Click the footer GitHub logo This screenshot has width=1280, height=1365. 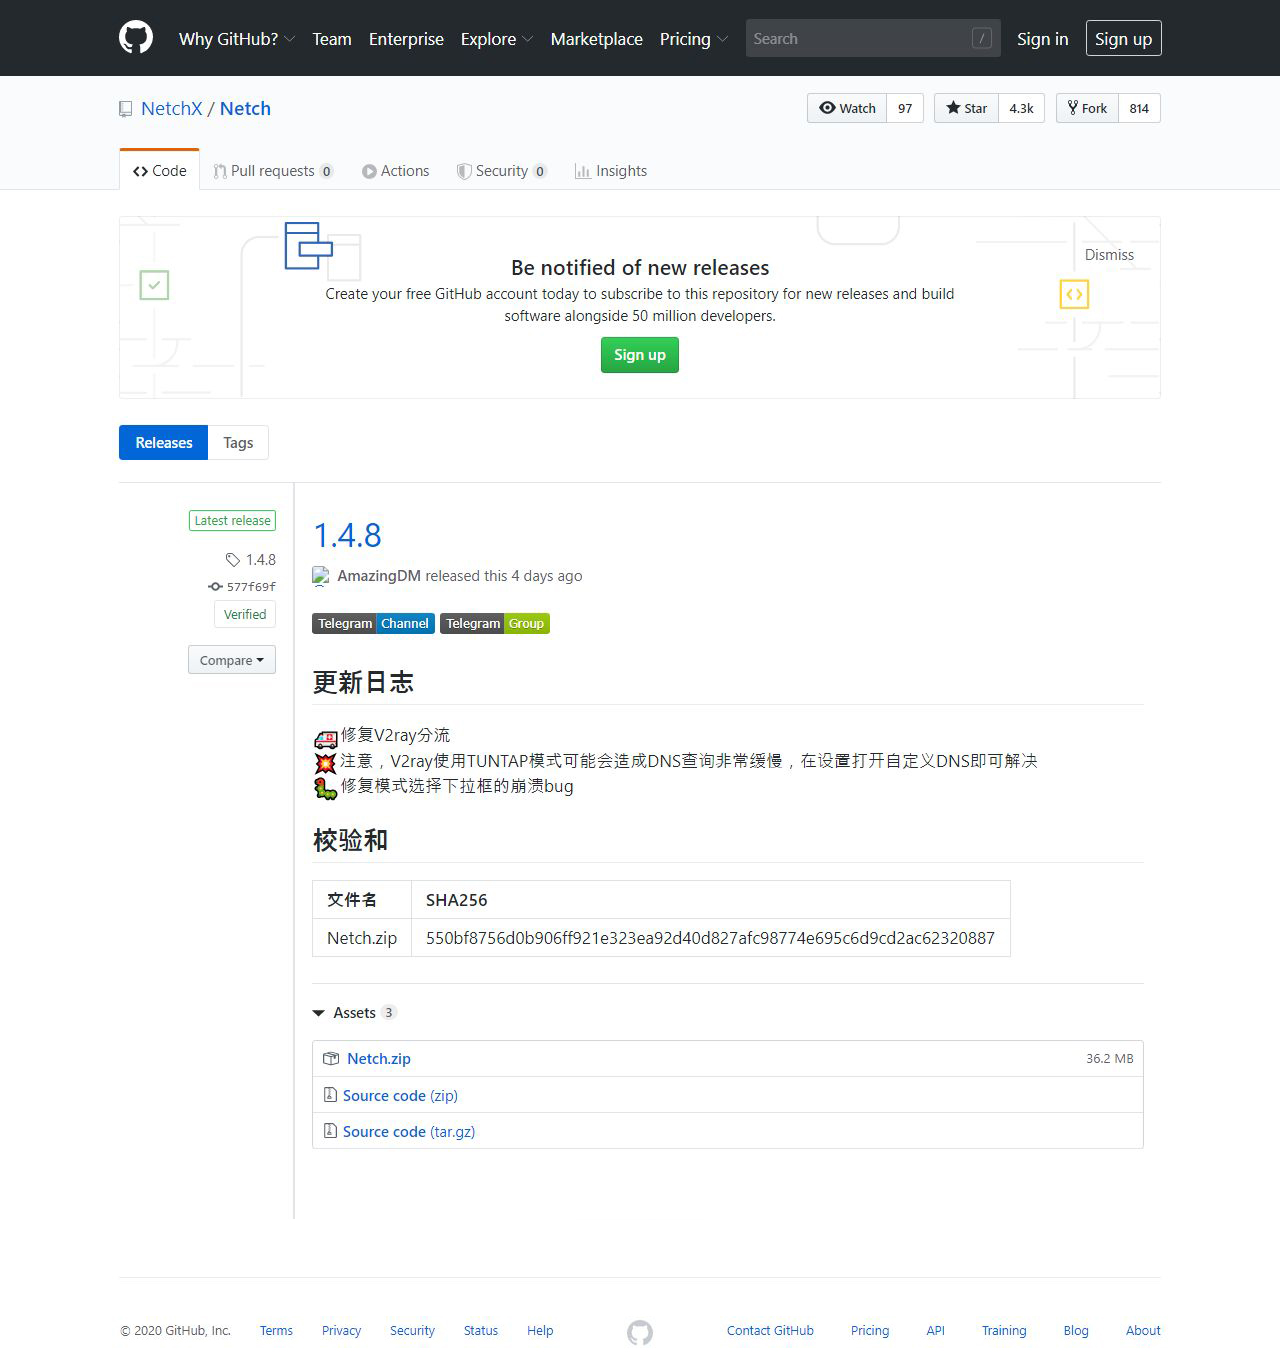click(640, 1332)
